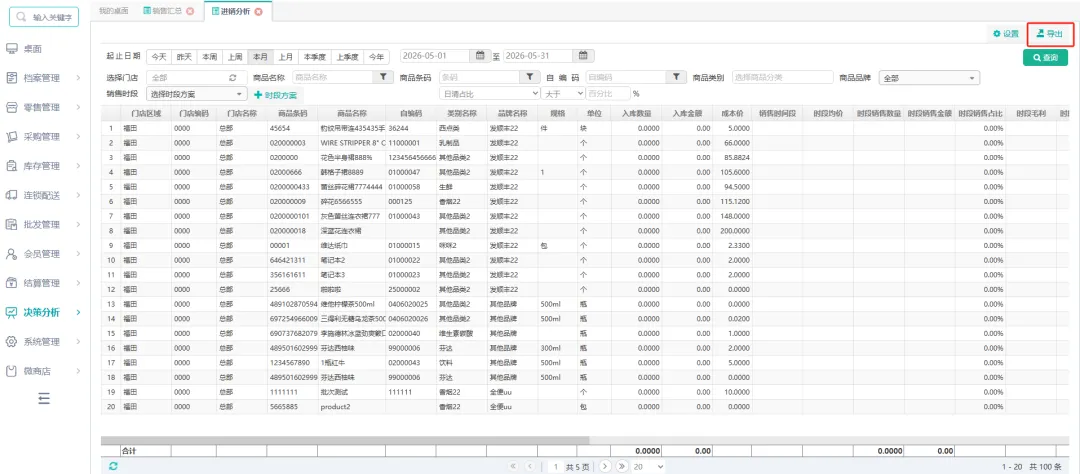Open the 选择时段方案 dropdown

pyautogui.click(x=196, y=93)
